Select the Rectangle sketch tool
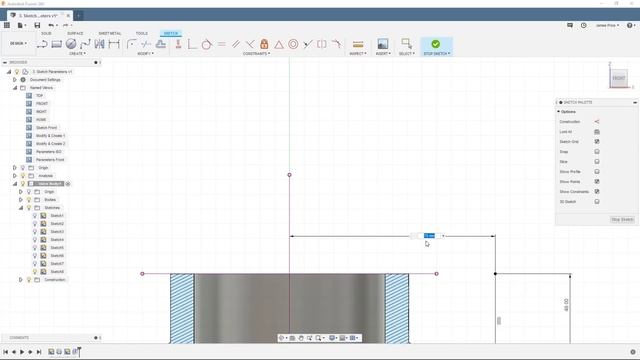The height and width of the screenshot is (360, 640). point(56,44)
